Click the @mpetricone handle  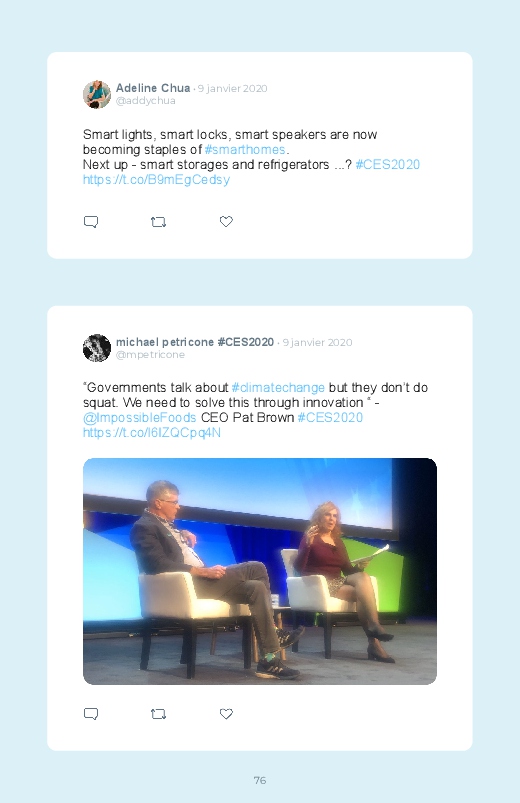click(150, 355)
